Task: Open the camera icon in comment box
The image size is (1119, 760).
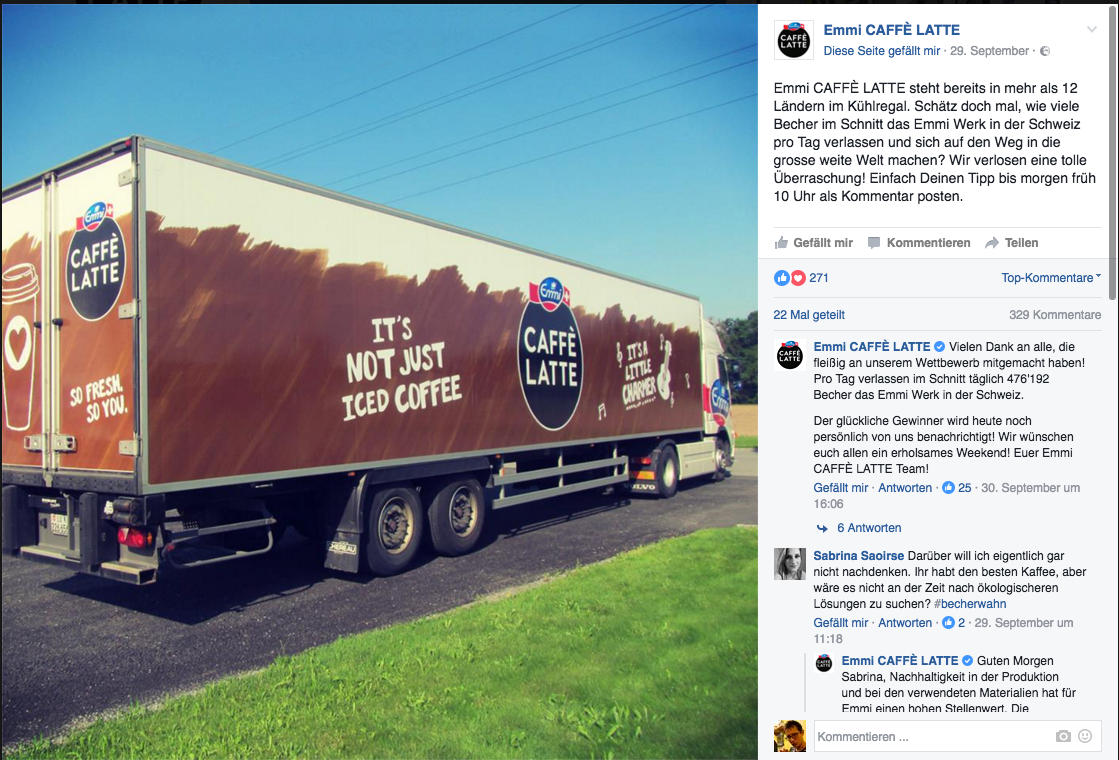Action: [x=1063, y=736]
